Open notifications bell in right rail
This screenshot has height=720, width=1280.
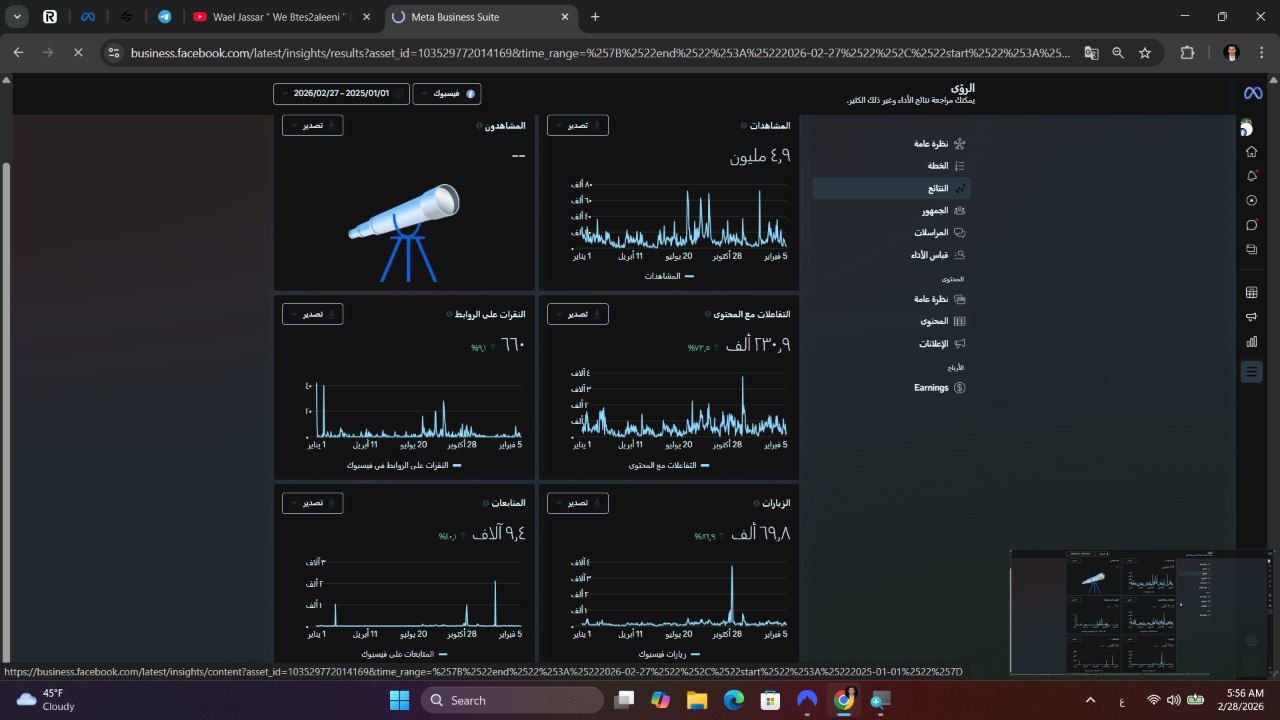click(x=1251, y=176)
